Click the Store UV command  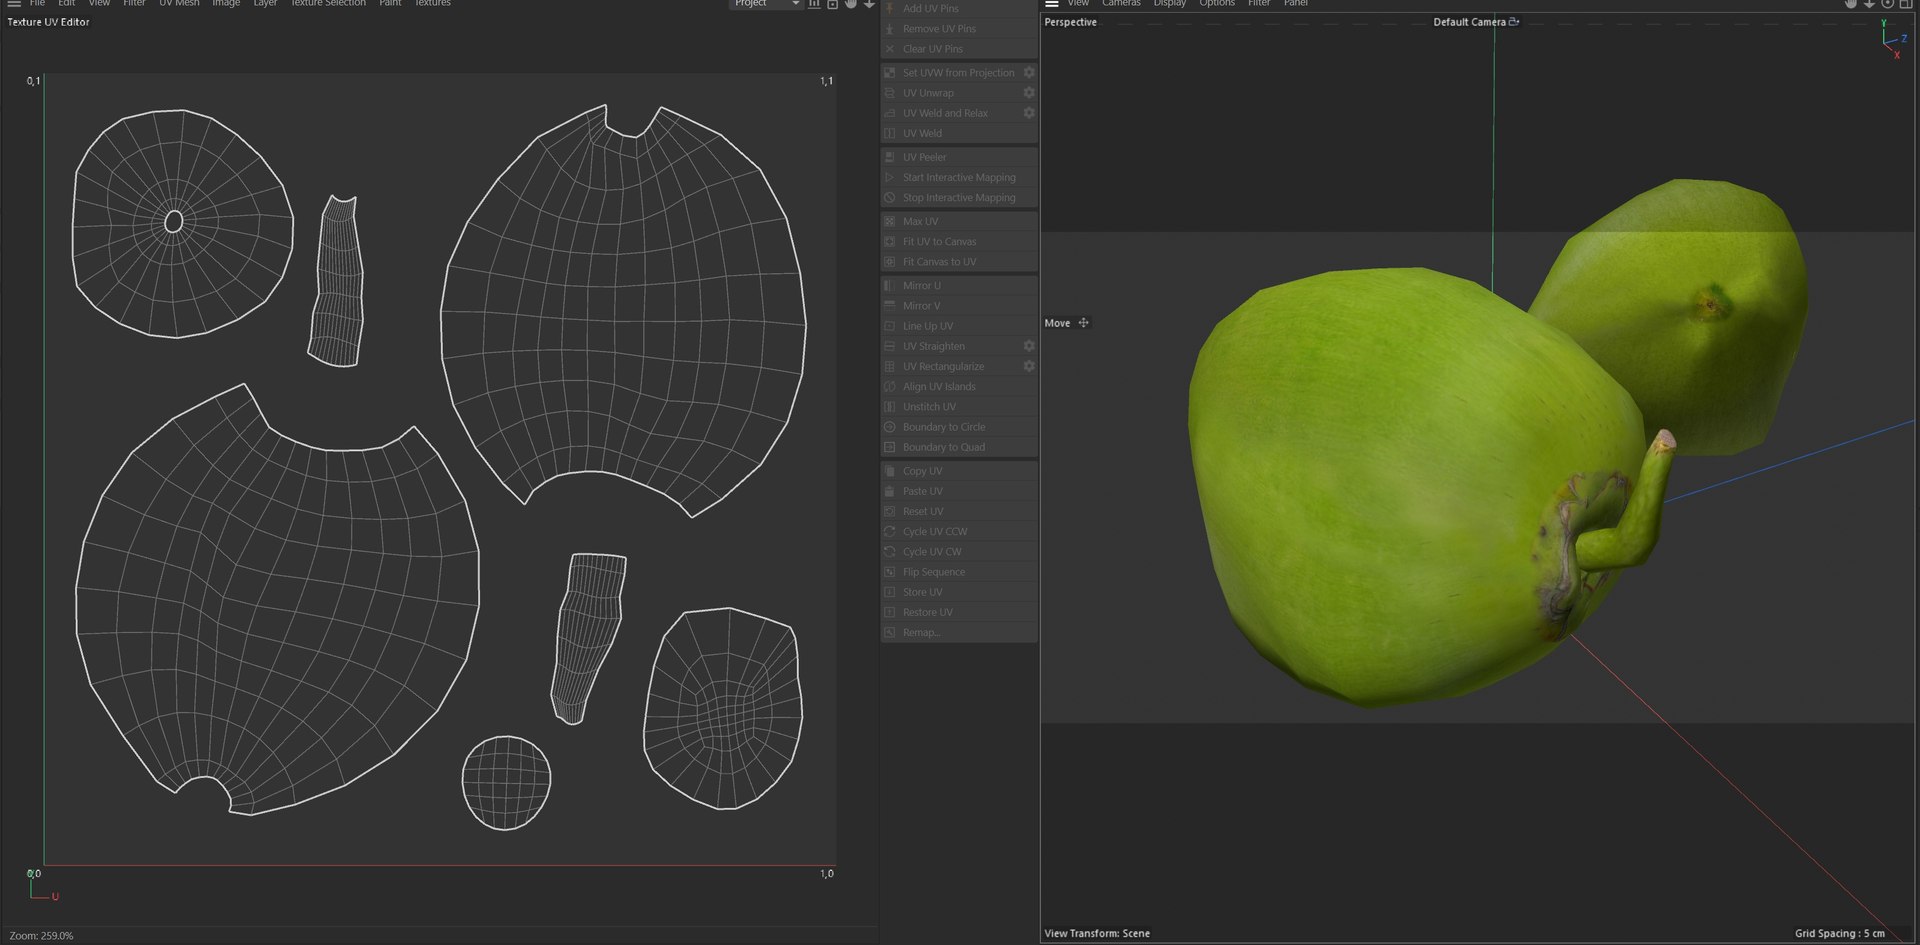point(959,592)
